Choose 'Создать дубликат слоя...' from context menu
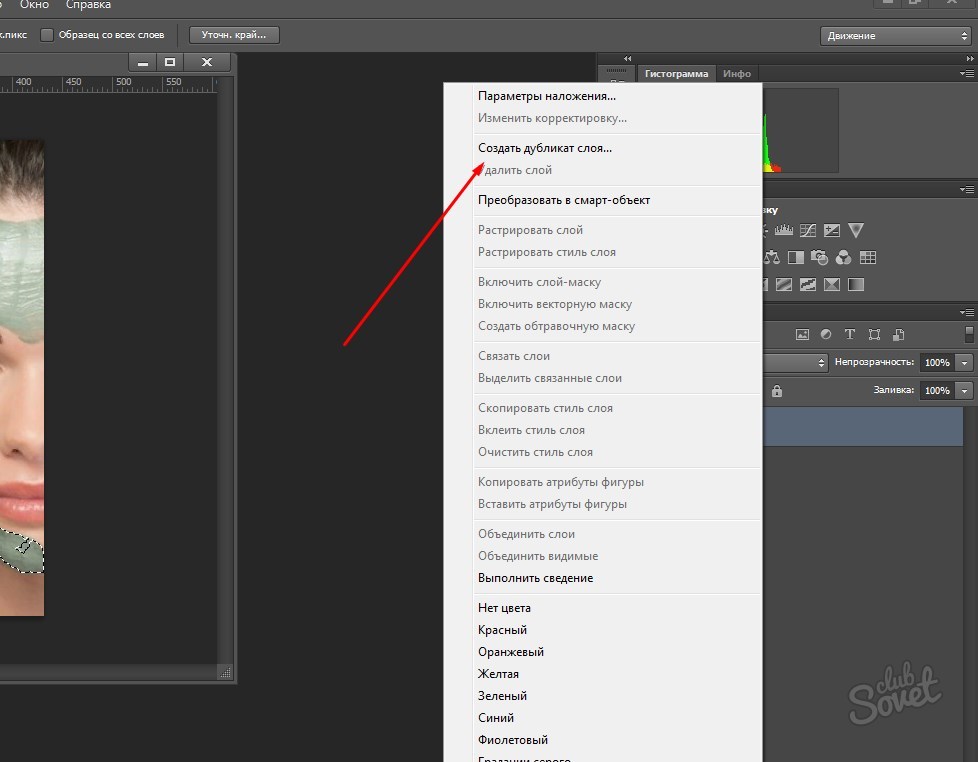 coord(545,148)
